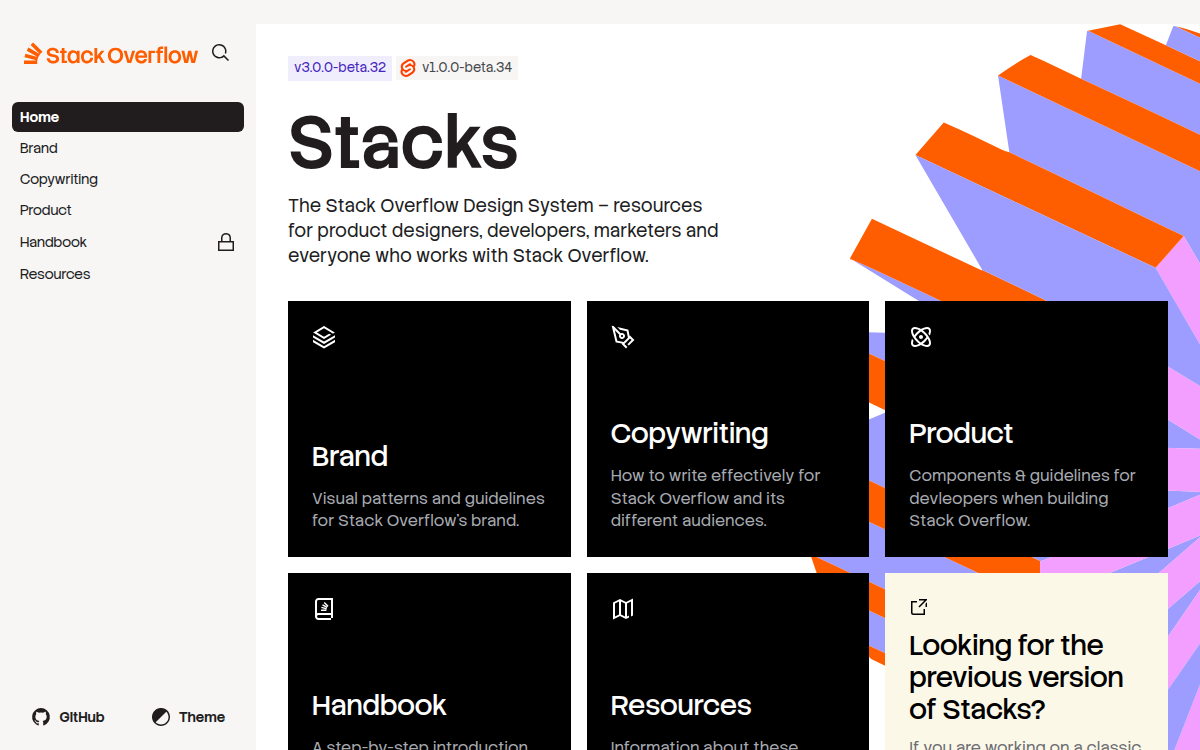
Task: Open Copywriting in the sidebar
Action: point(128,179)
